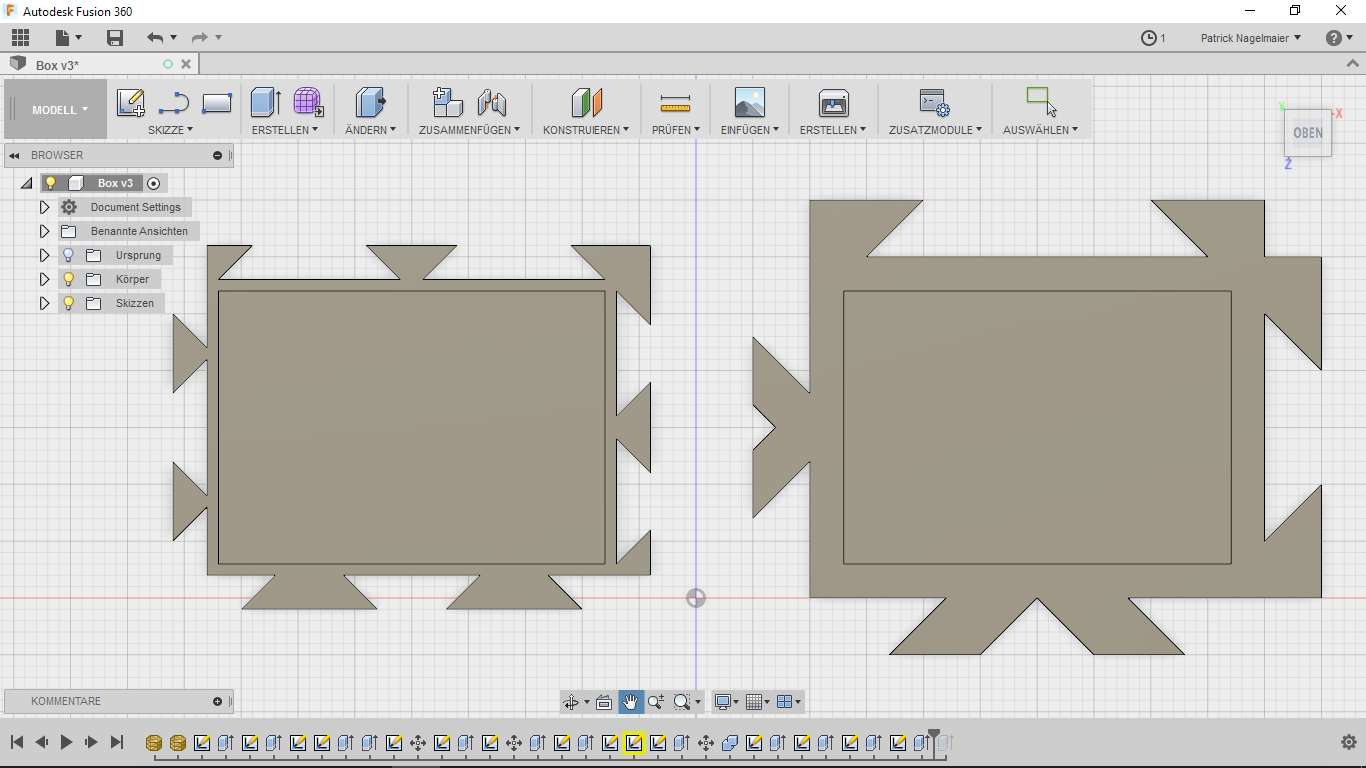Click the Save icon in the toolbar
1366x768 pixels.
115,36
